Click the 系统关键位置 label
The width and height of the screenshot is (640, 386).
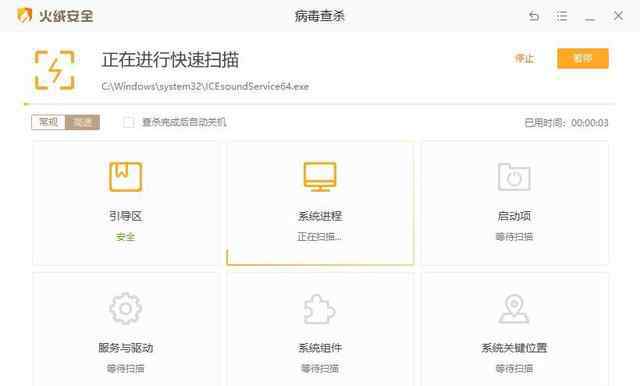(514, 348)
